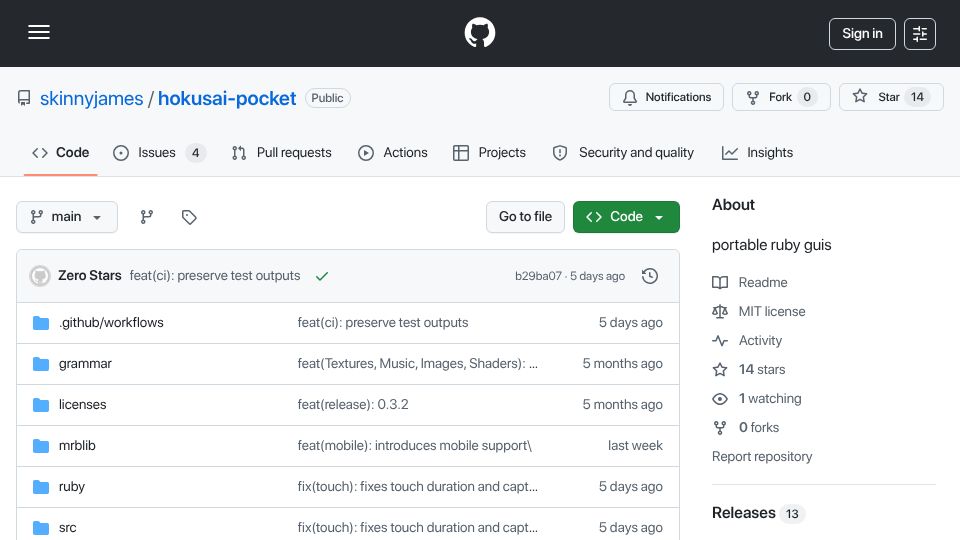Click the mrblib folder icon
The image size is (960, 540).
(41, 446)
